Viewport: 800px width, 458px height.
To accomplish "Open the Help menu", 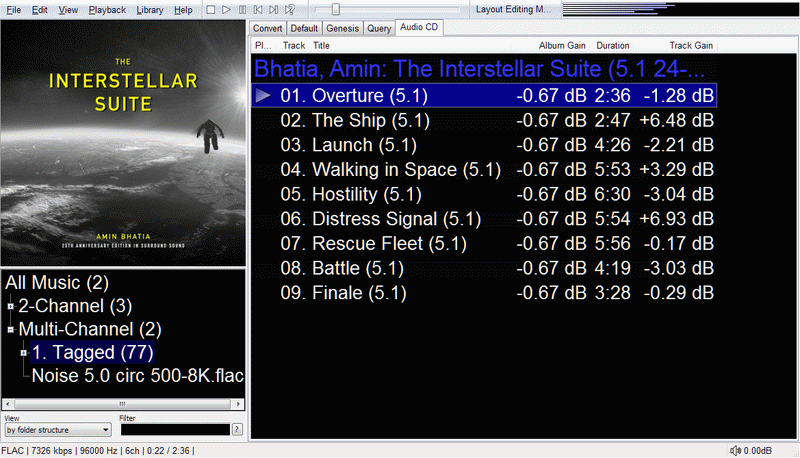I will click(183, 10).
